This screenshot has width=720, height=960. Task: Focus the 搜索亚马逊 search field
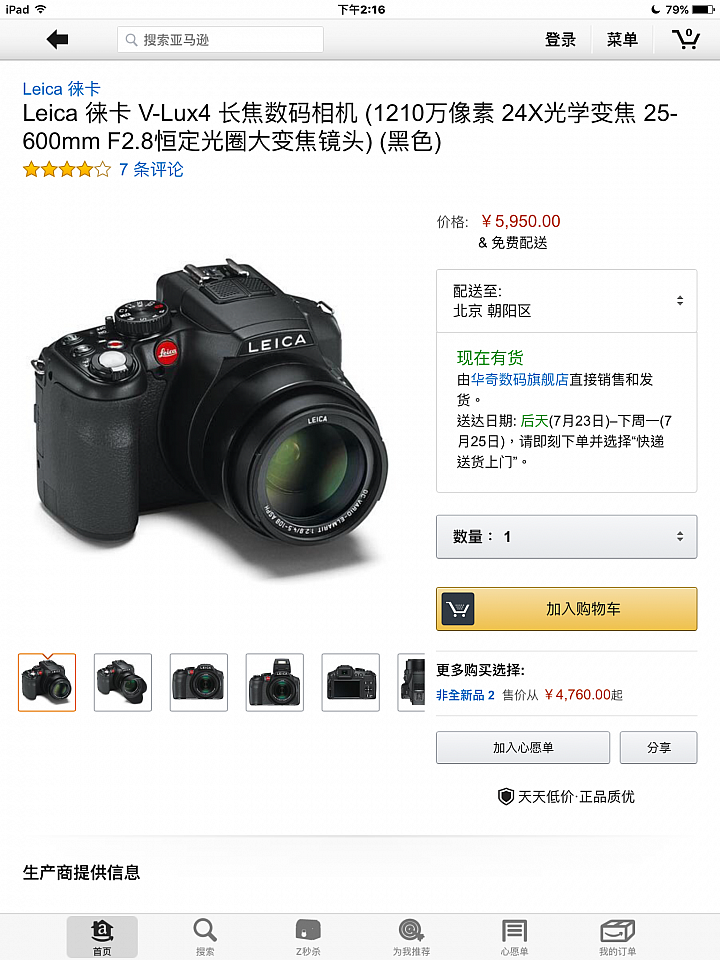(220, 40)
